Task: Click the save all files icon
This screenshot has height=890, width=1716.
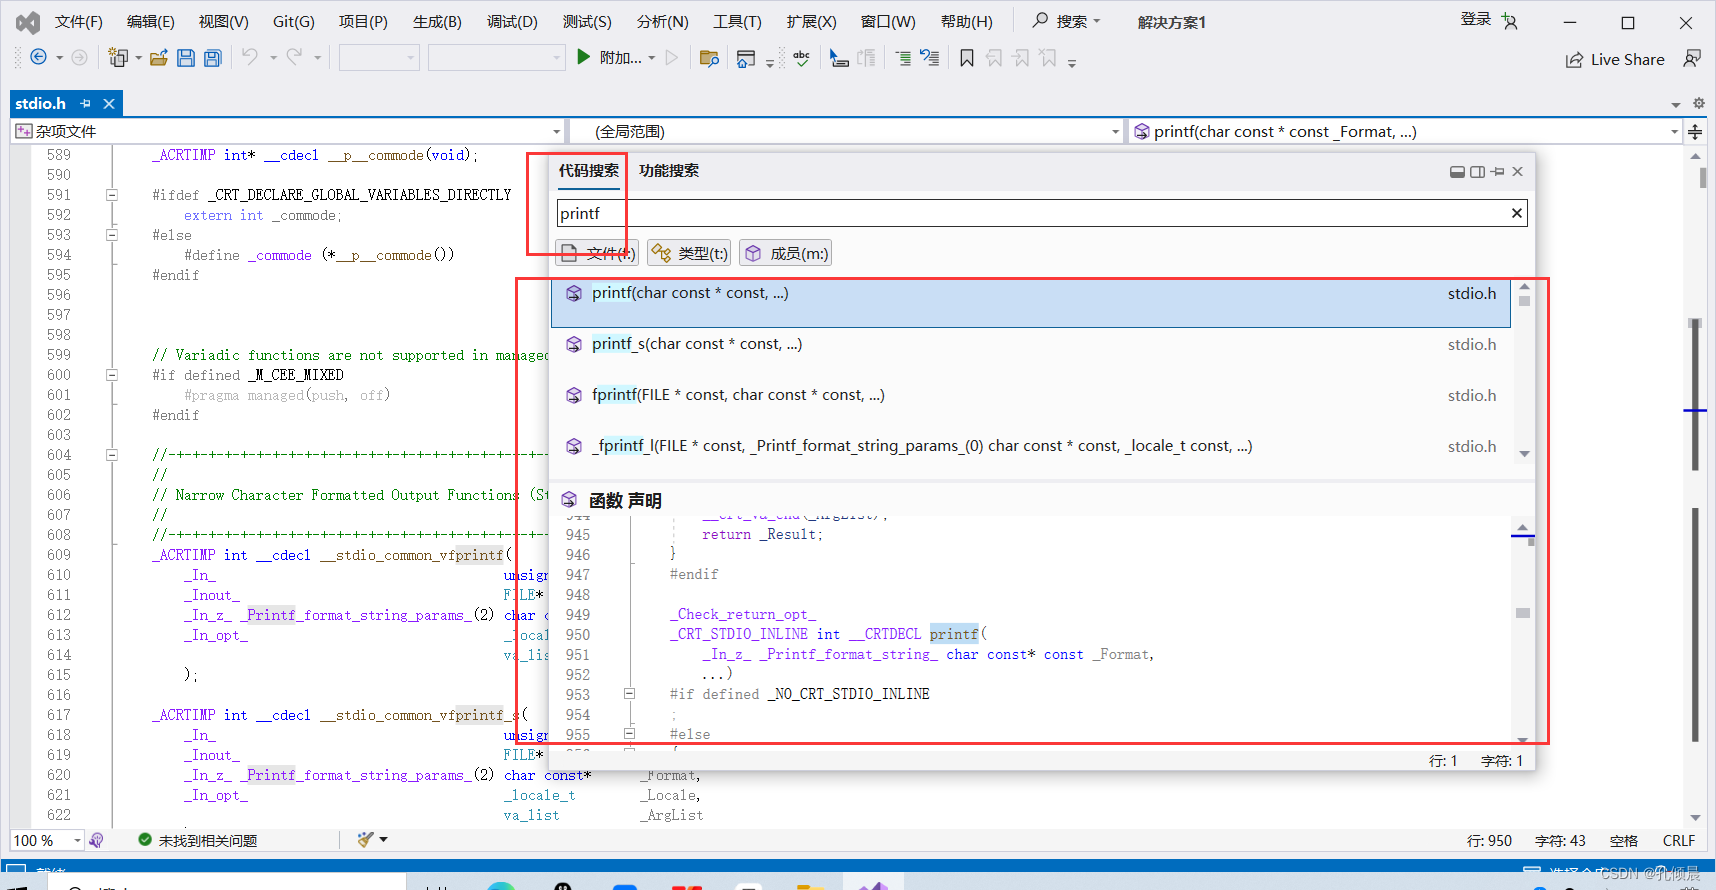Action: 212,58
